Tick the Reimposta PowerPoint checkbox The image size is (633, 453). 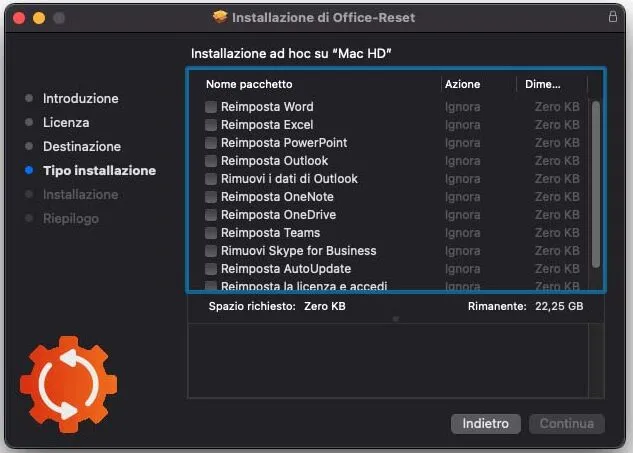tap(211, 143)
